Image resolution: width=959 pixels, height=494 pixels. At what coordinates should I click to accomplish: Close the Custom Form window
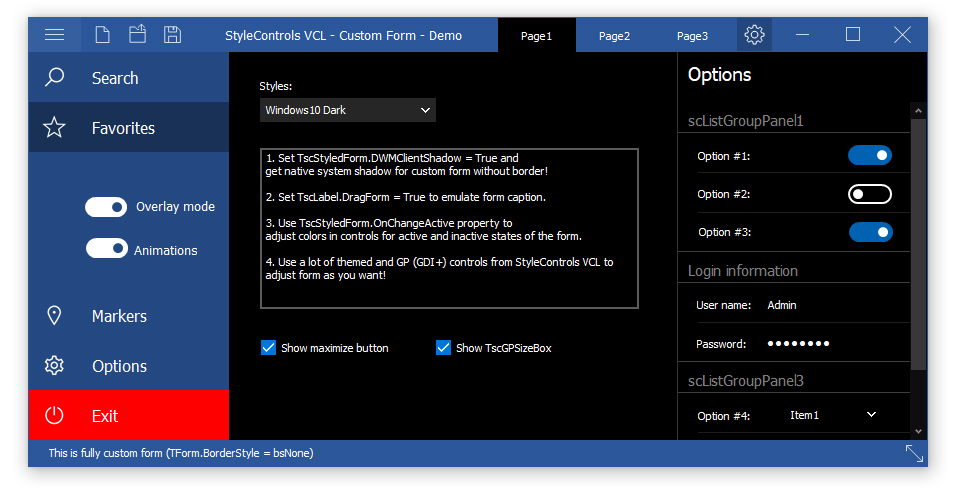coord(902,35)
